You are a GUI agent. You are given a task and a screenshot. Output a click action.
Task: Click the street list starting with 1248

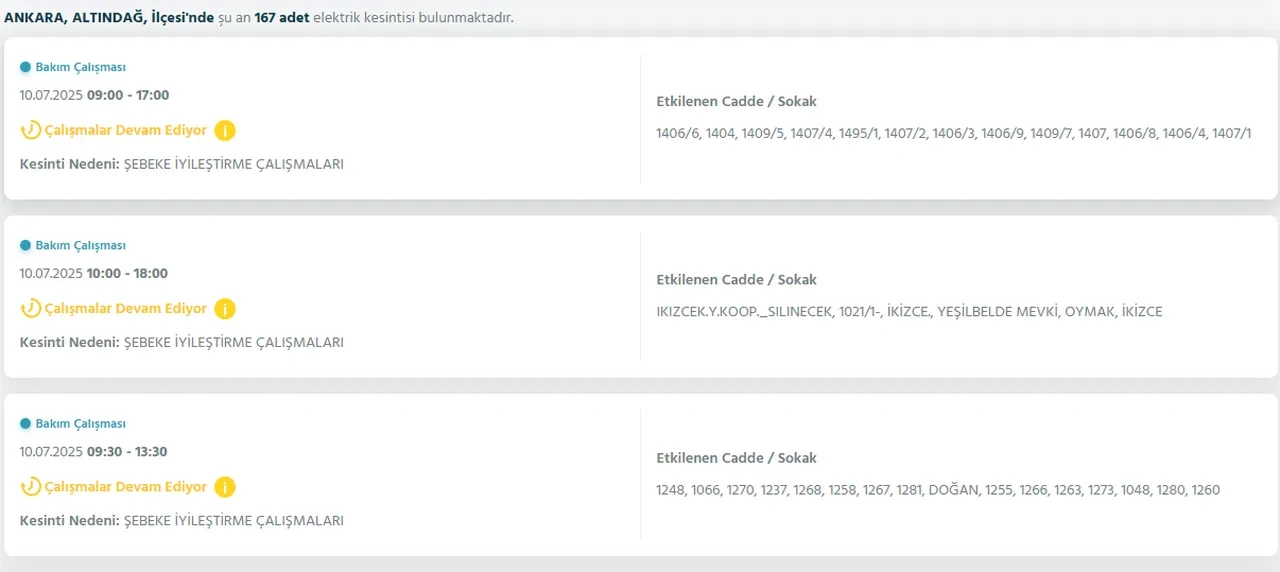[938, 490]
